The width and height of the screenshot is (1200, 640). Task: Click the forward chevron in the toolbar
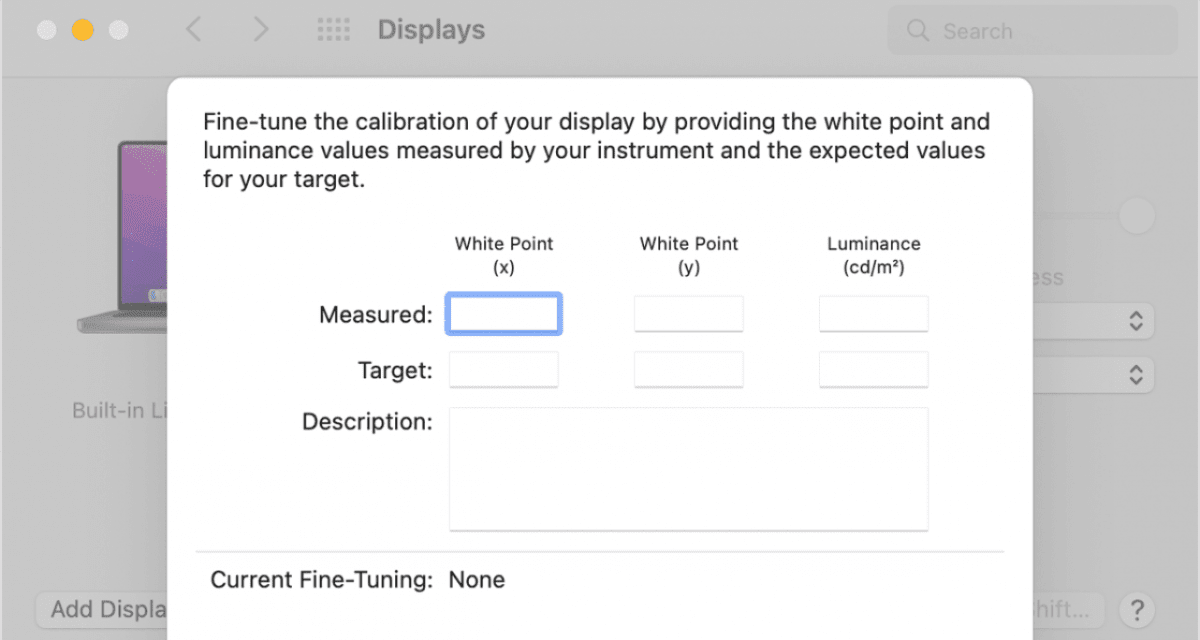261,30
